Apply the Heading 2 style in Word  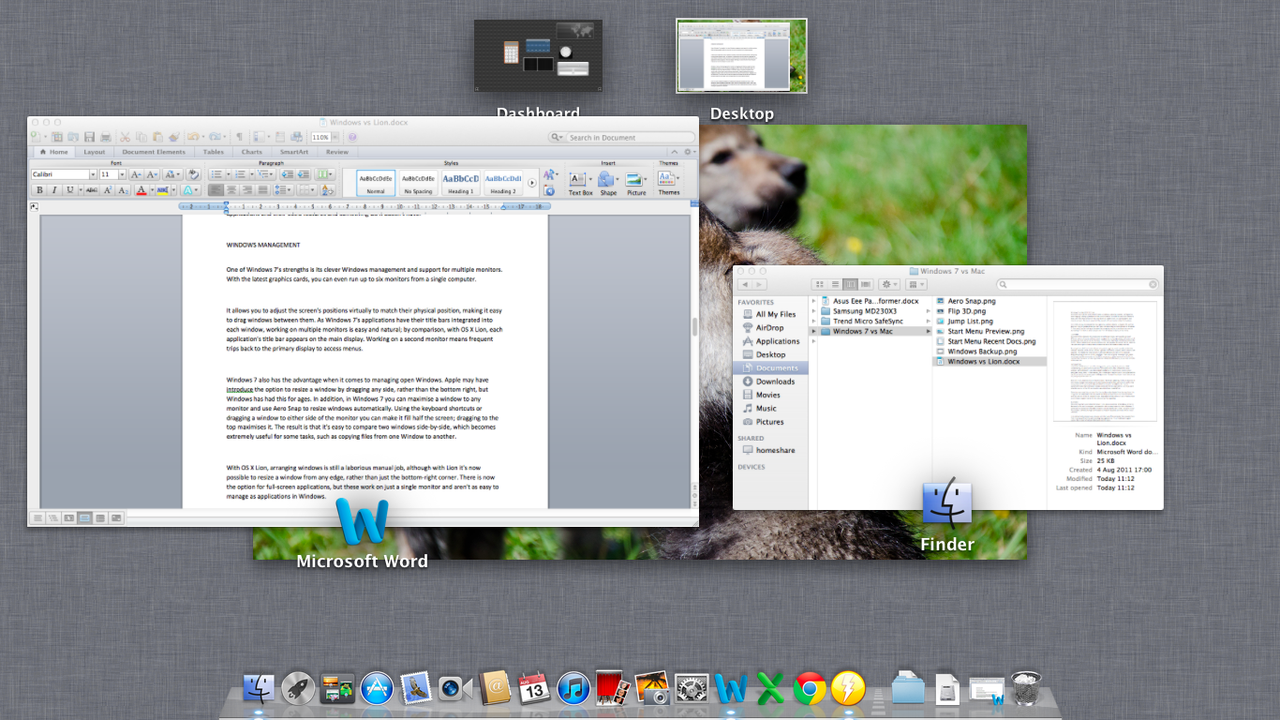pos(503,182)
